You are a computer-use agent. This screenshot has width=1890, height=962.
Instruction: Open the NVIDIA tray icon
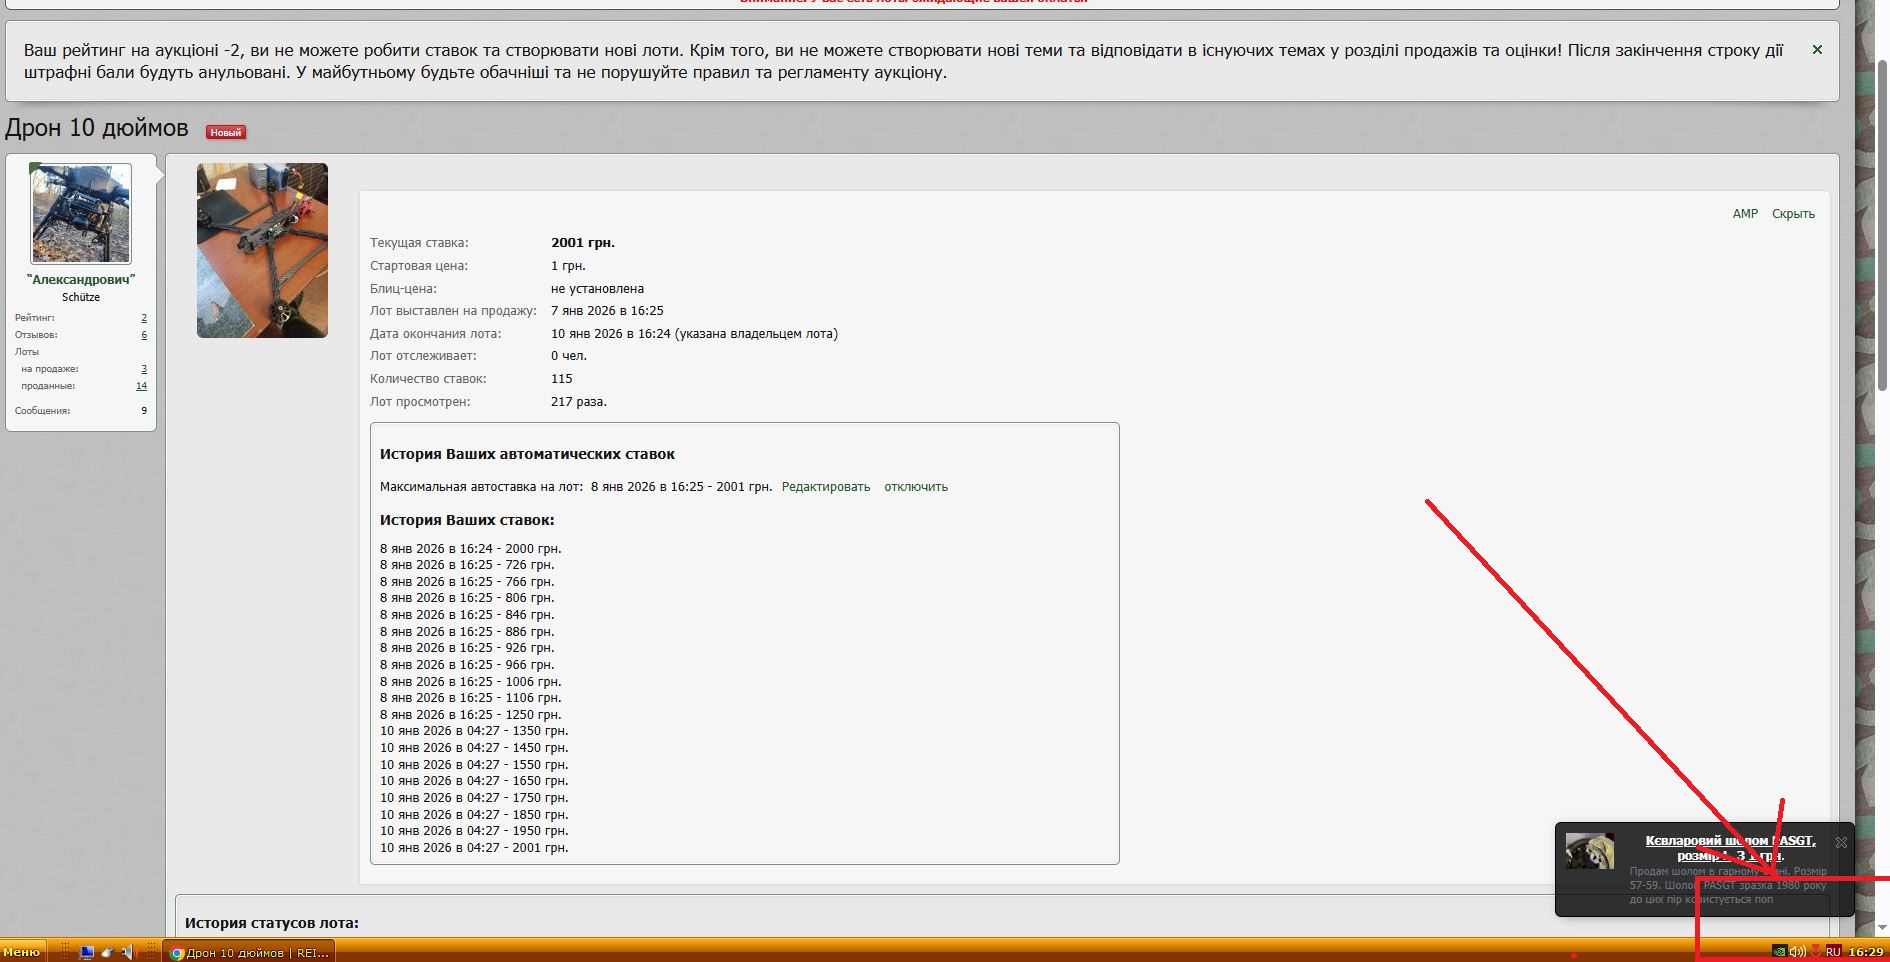click(1779, 952)
